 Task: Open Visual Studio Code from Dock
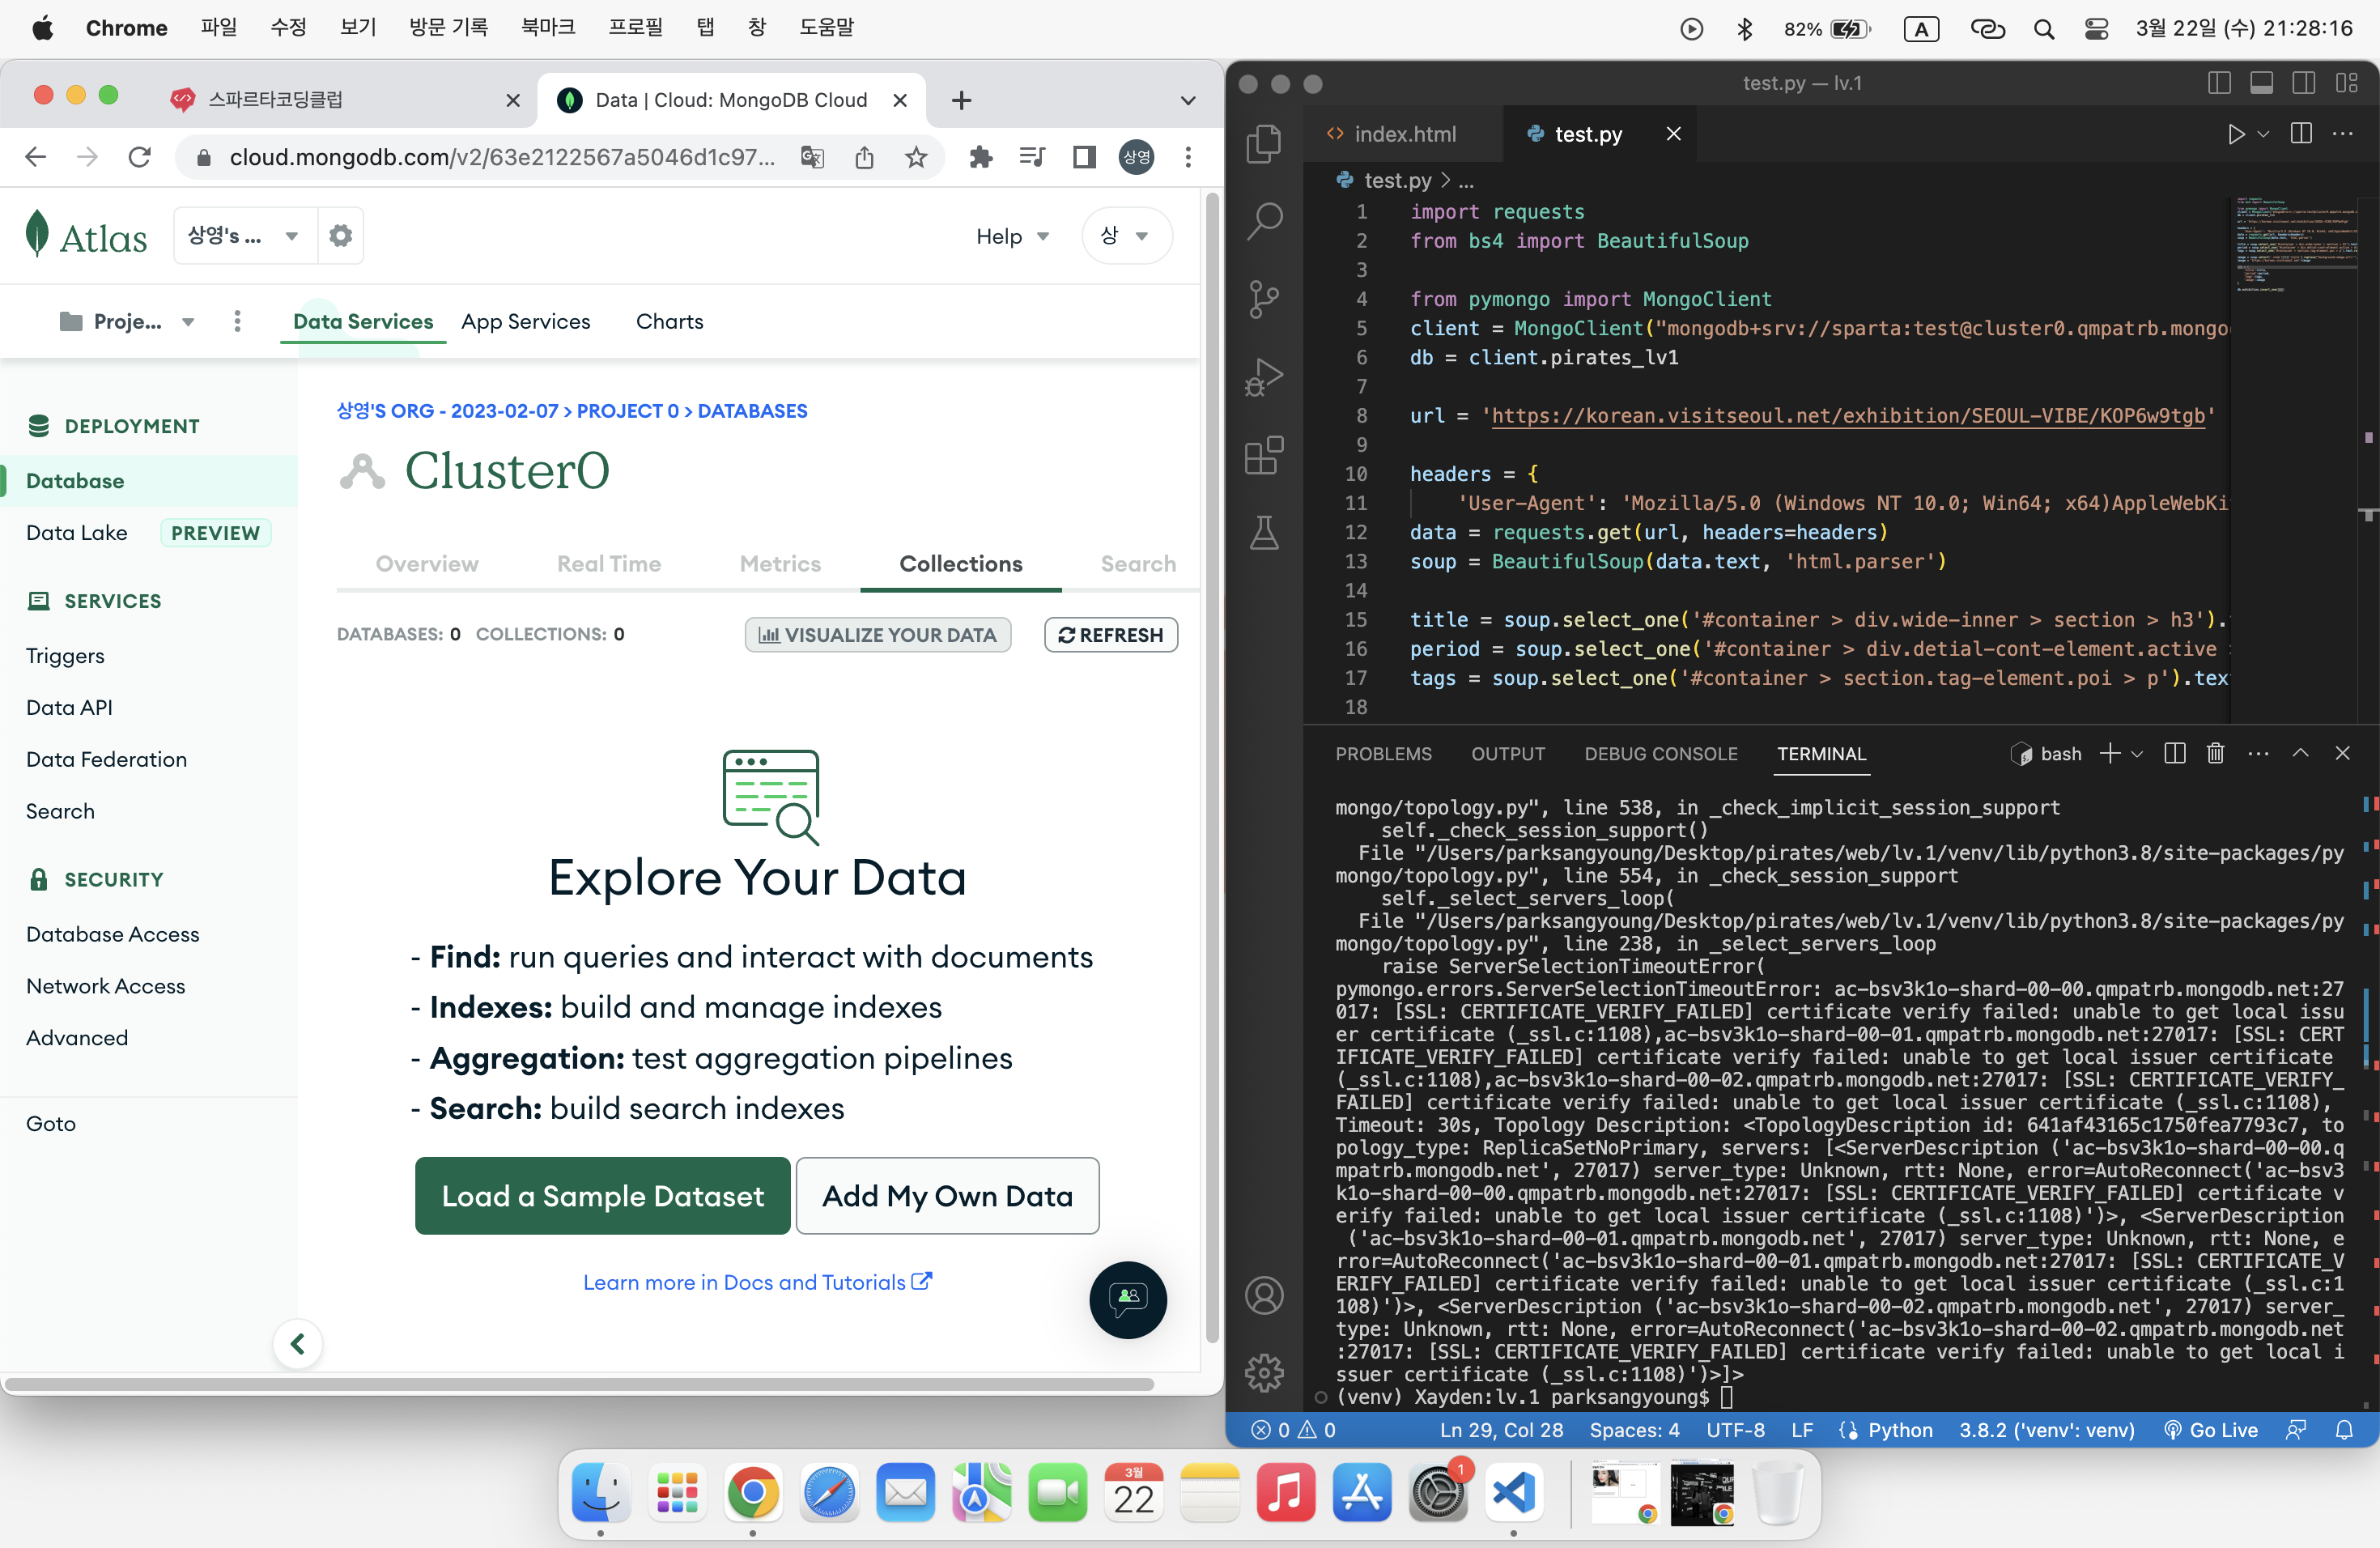1513,1493
